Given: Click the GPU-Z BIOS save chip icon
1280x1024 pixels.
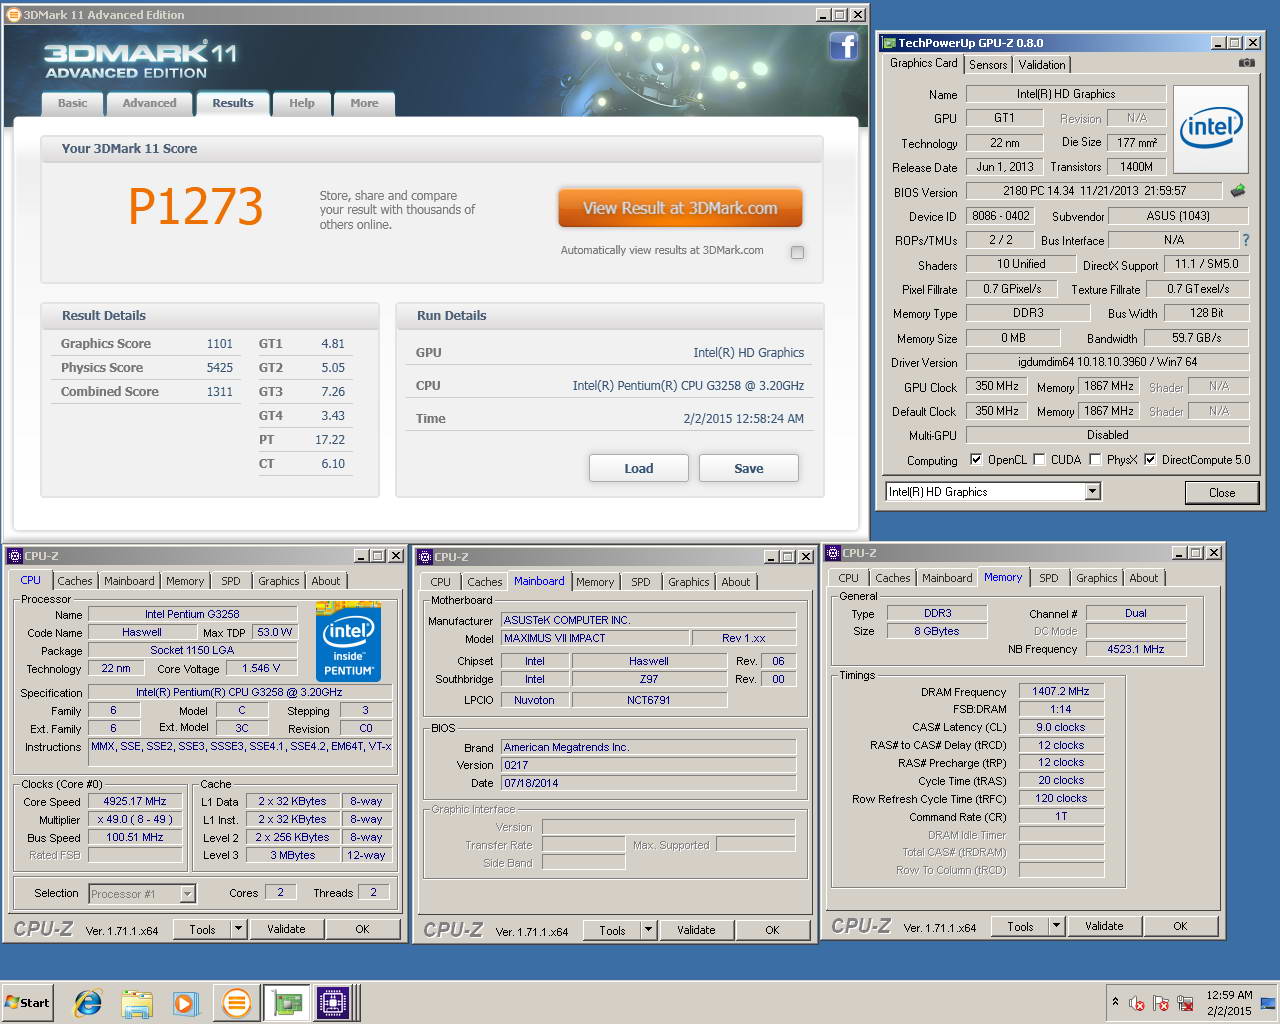Looking at the screenshot, I should (x=1238, y=190).
